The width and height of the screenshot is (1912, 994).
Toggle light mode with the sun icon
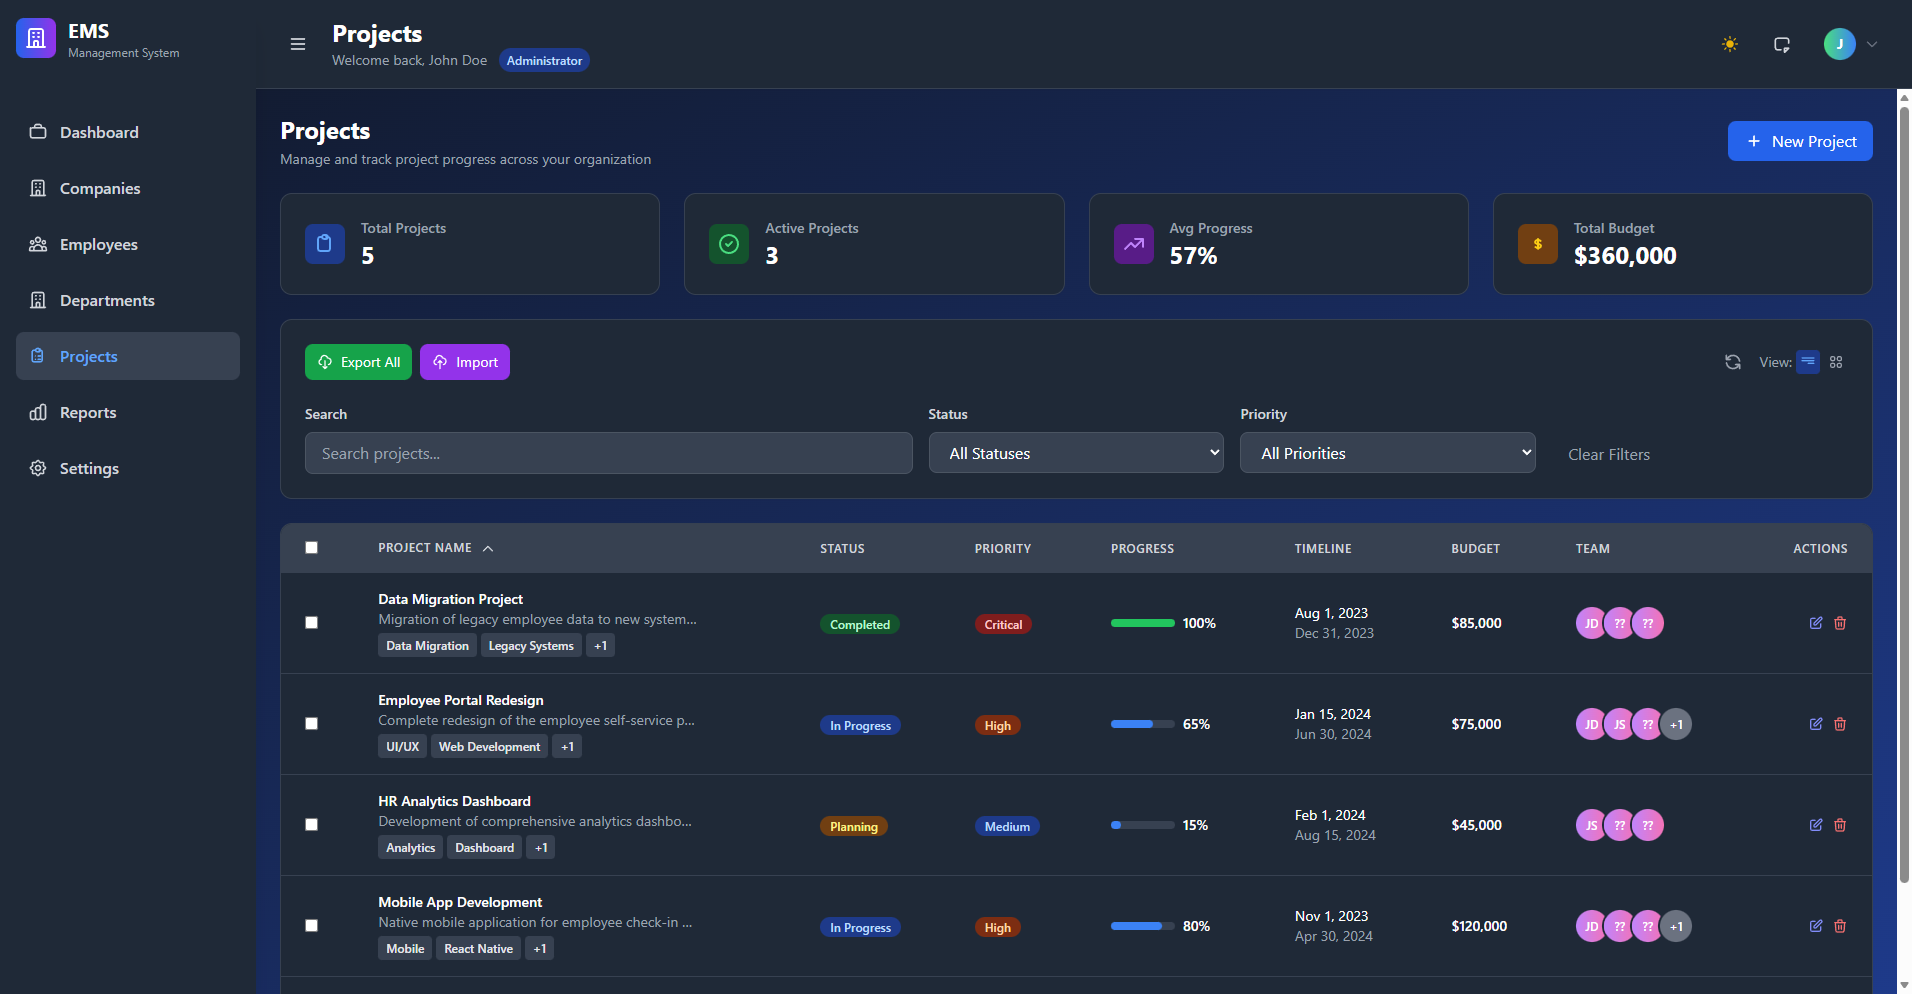click(x=1729, y=44)
